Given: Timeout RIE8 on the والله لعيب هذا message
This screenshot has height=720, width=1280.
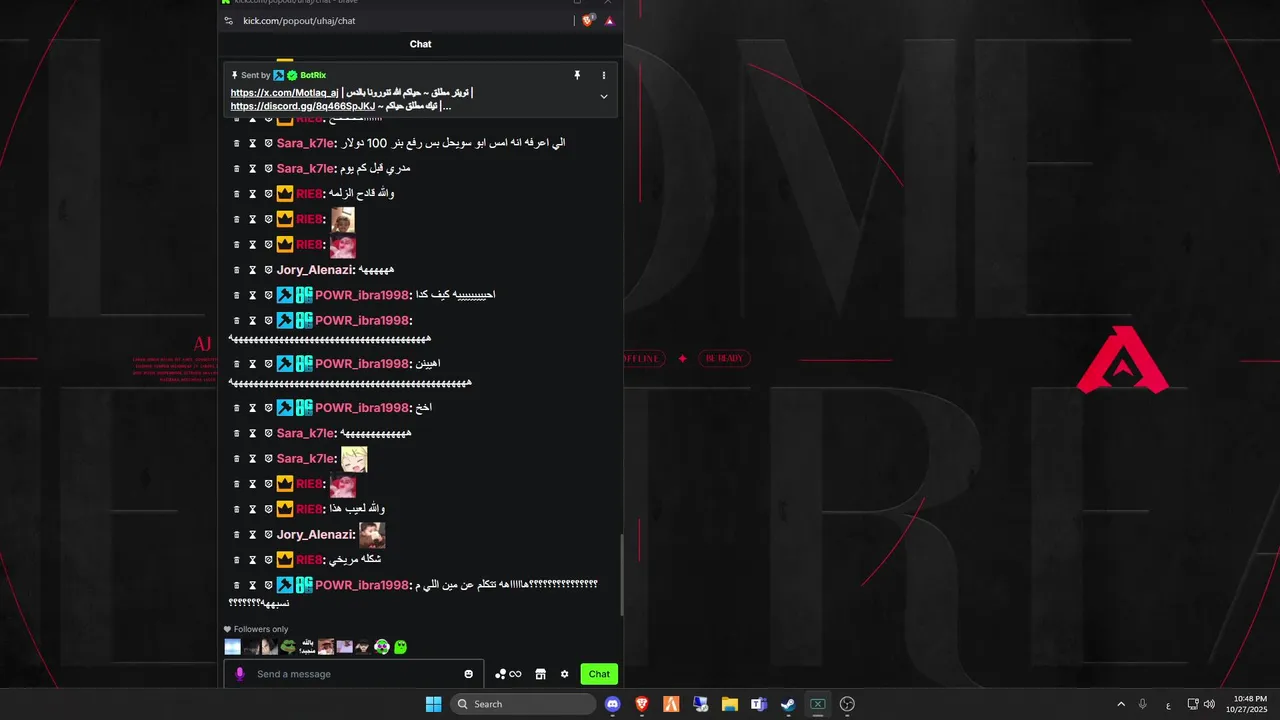Looking at the screenshot, I should [253, 509].
